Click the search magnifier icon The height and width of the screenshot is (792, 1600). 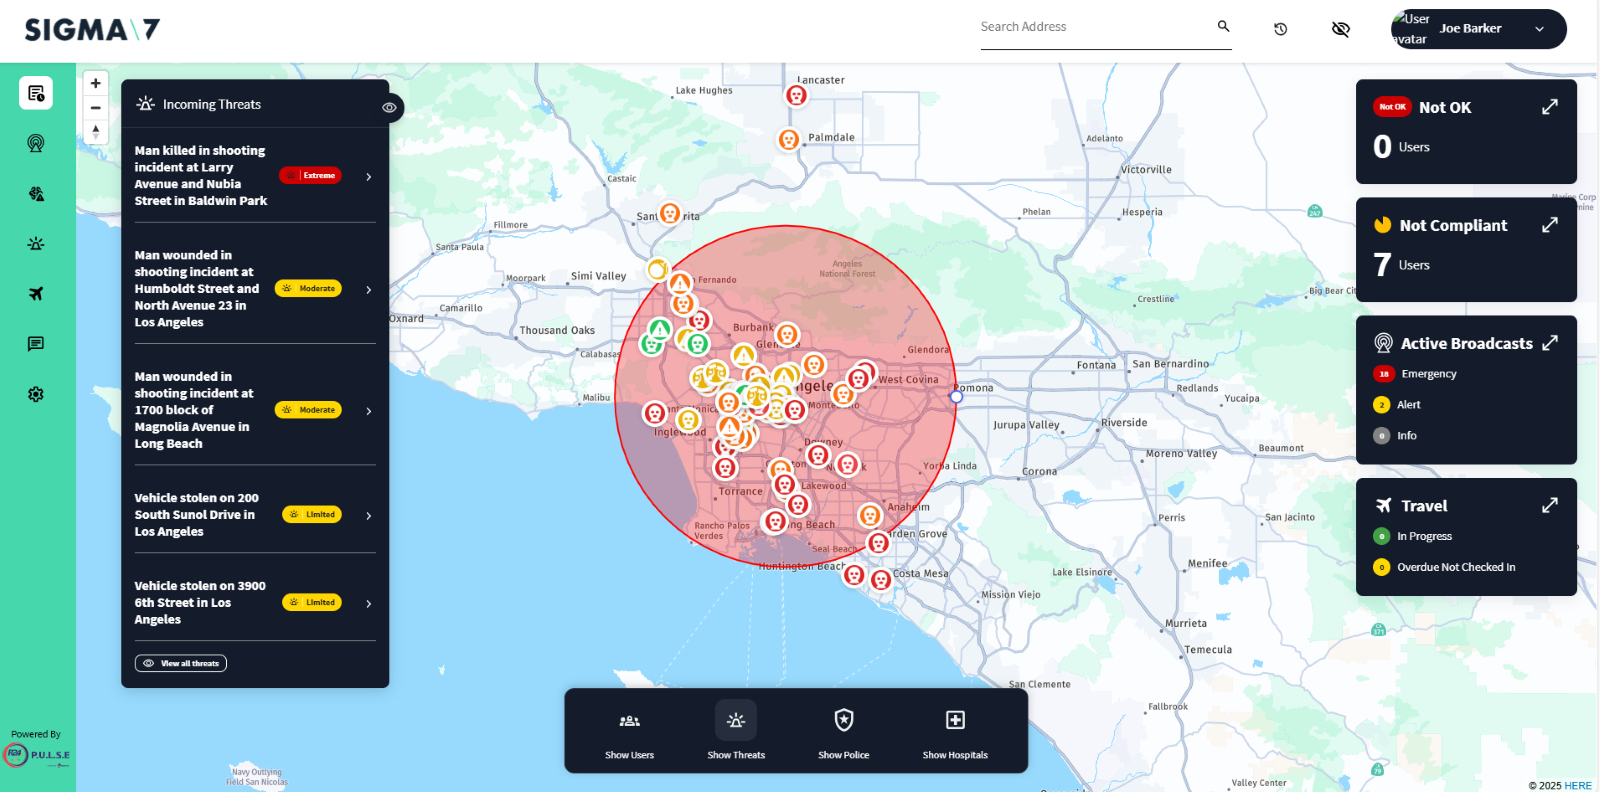(1223, 27)
